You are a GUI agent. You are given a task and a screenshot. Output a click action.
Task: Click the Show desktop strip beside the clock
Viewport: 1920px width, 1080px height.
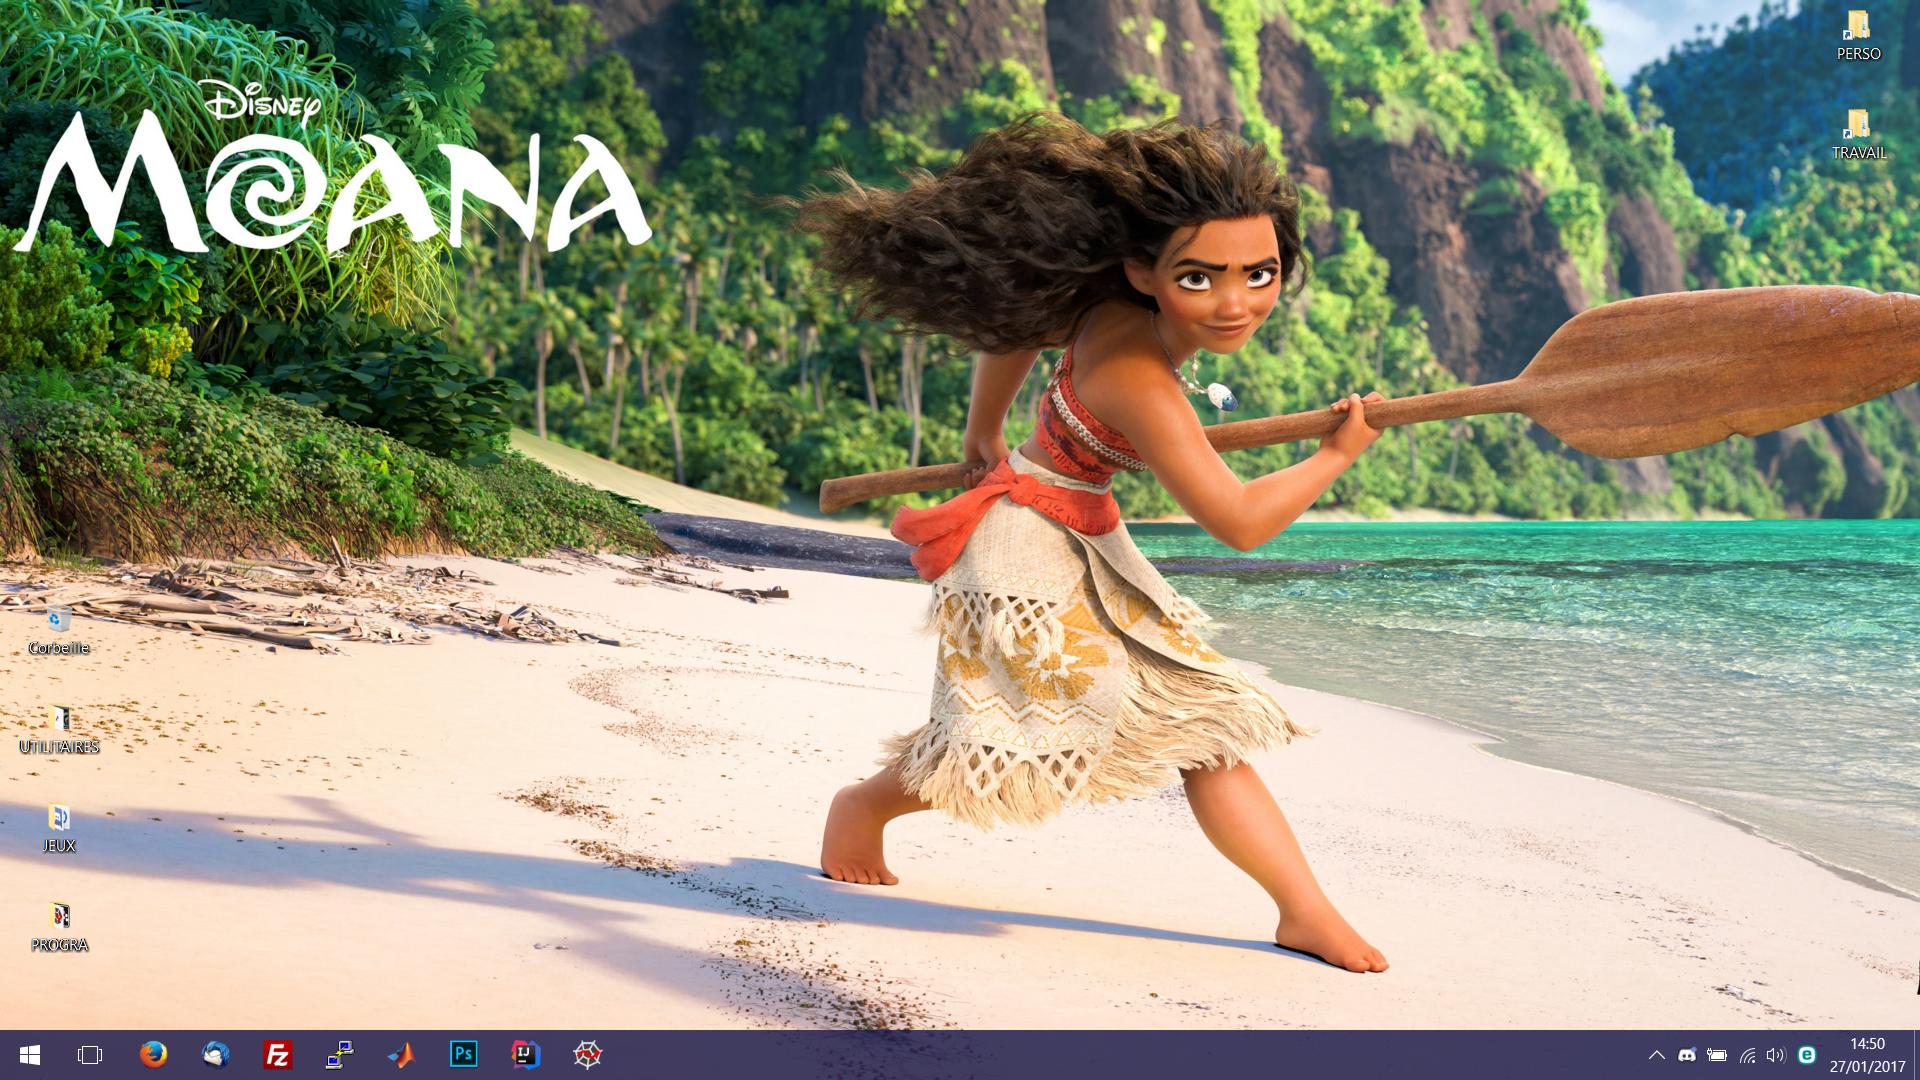click(1916, 1055)
